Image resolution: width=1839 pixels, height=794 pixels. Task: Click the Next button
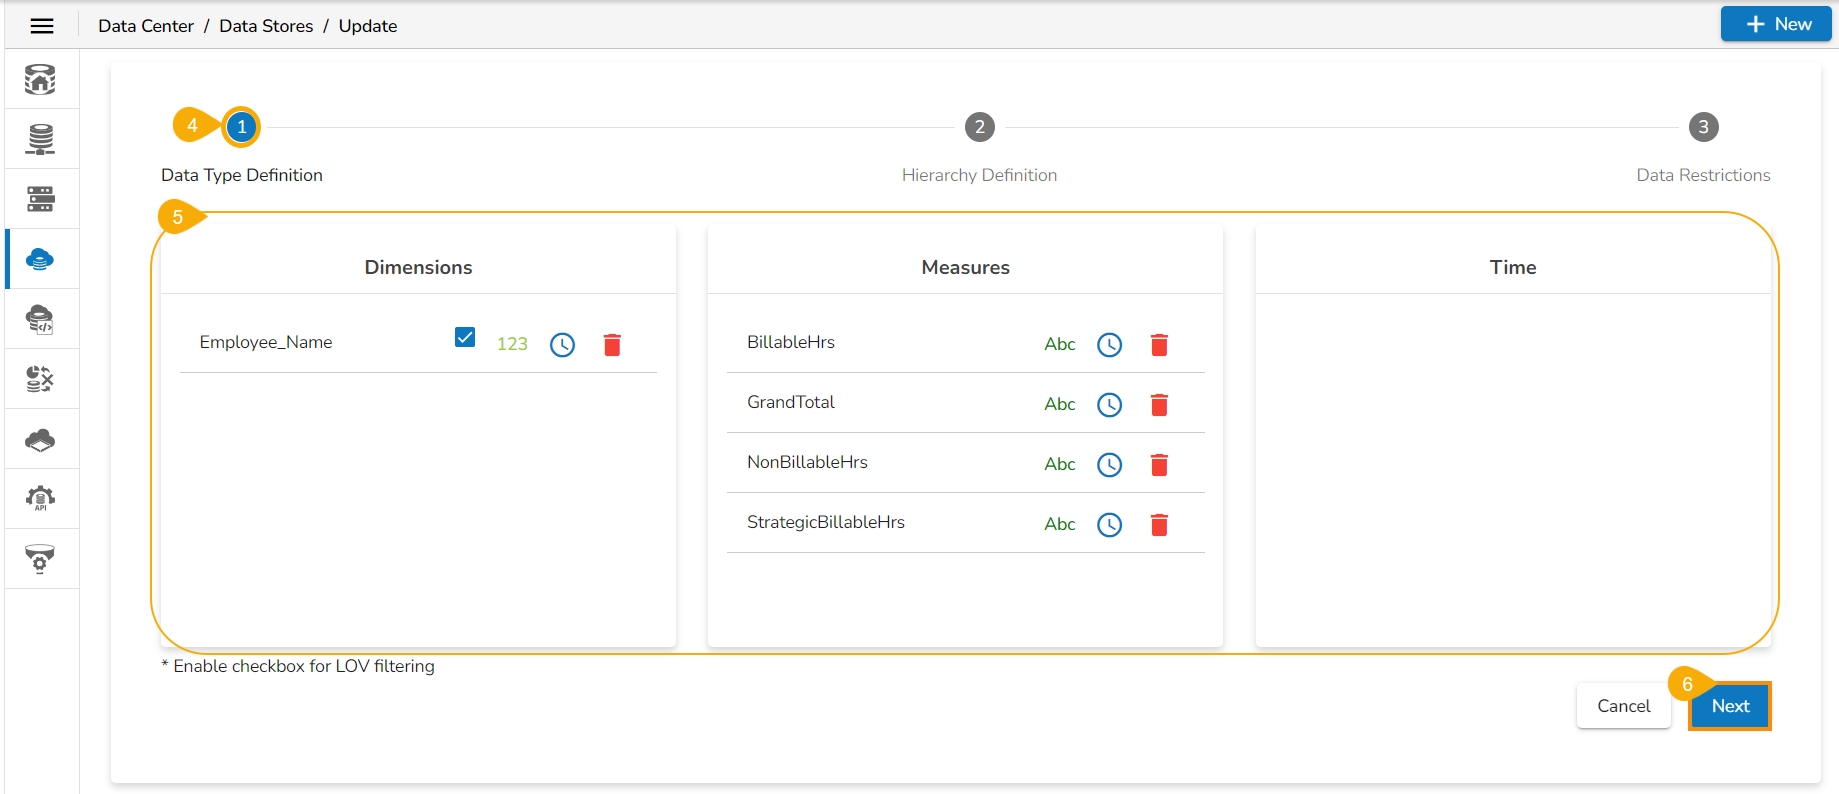(x=1729, y=706)
